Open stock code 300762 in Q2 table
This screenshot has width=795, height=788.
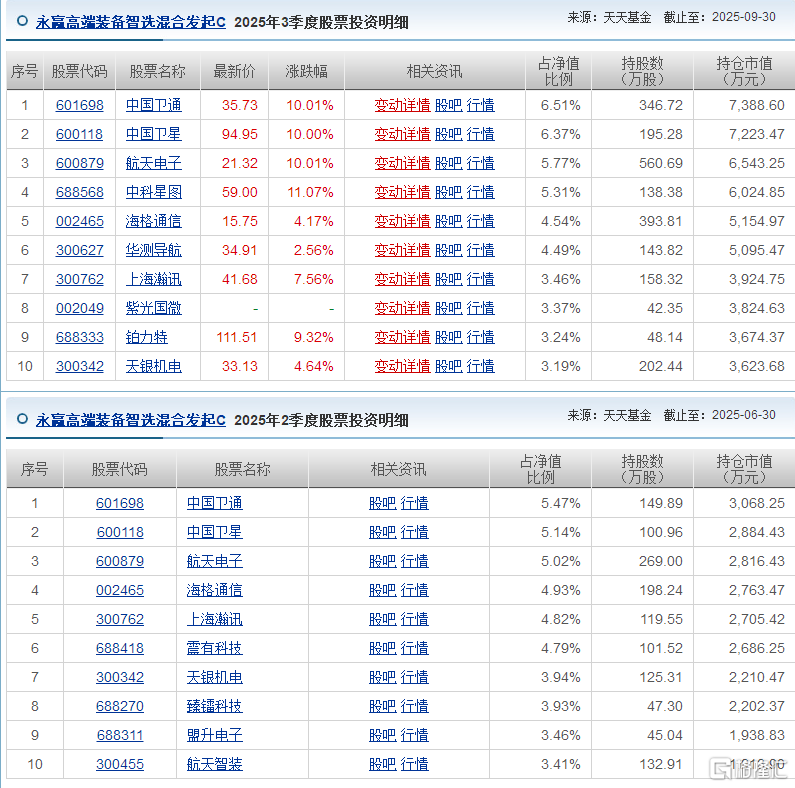click(120, 619)
